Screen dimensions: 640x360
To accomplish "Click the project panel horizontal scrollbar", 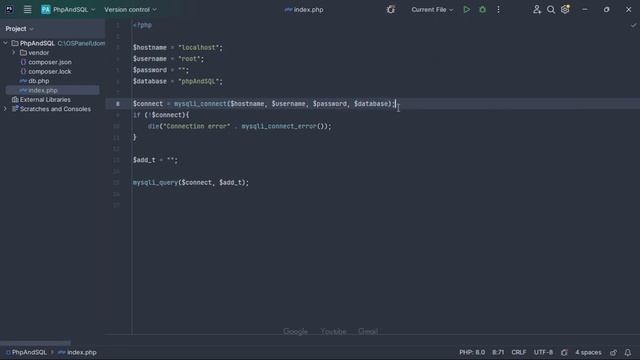I will click(35, 343).
